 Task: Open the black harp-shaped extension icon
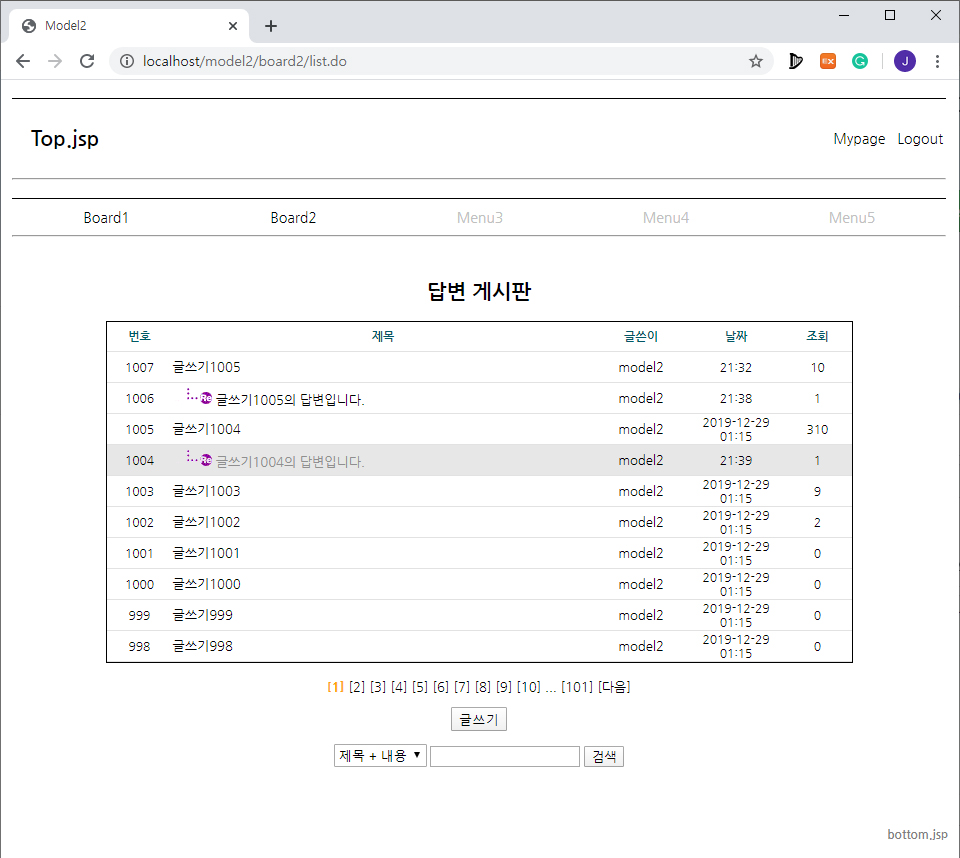[x=795, y=61]
